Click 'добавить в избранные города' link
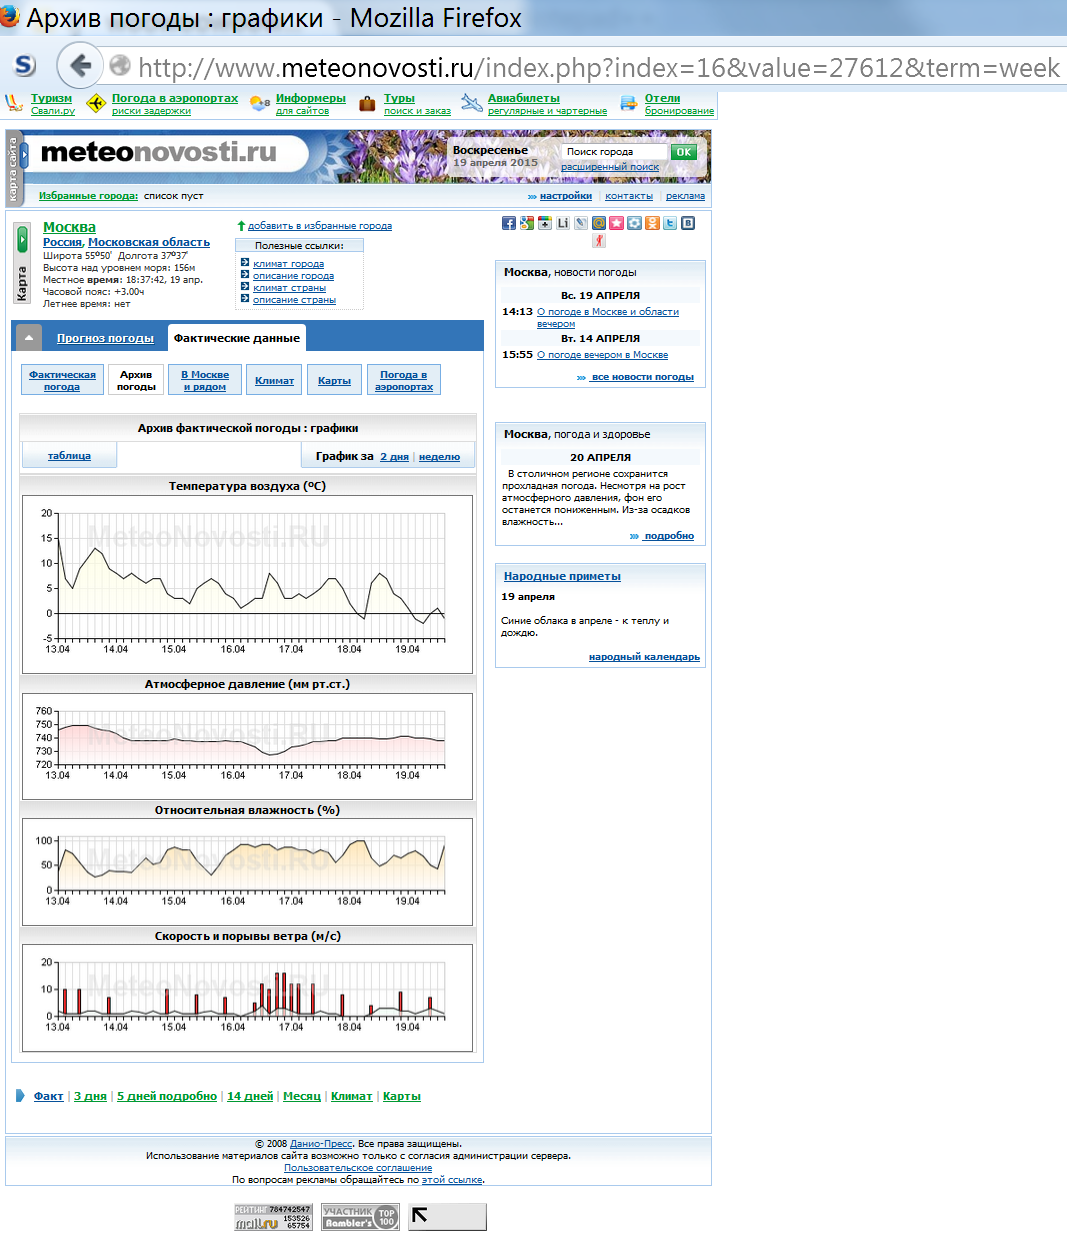The image size is (1067, 1257). tap(319, 226)
